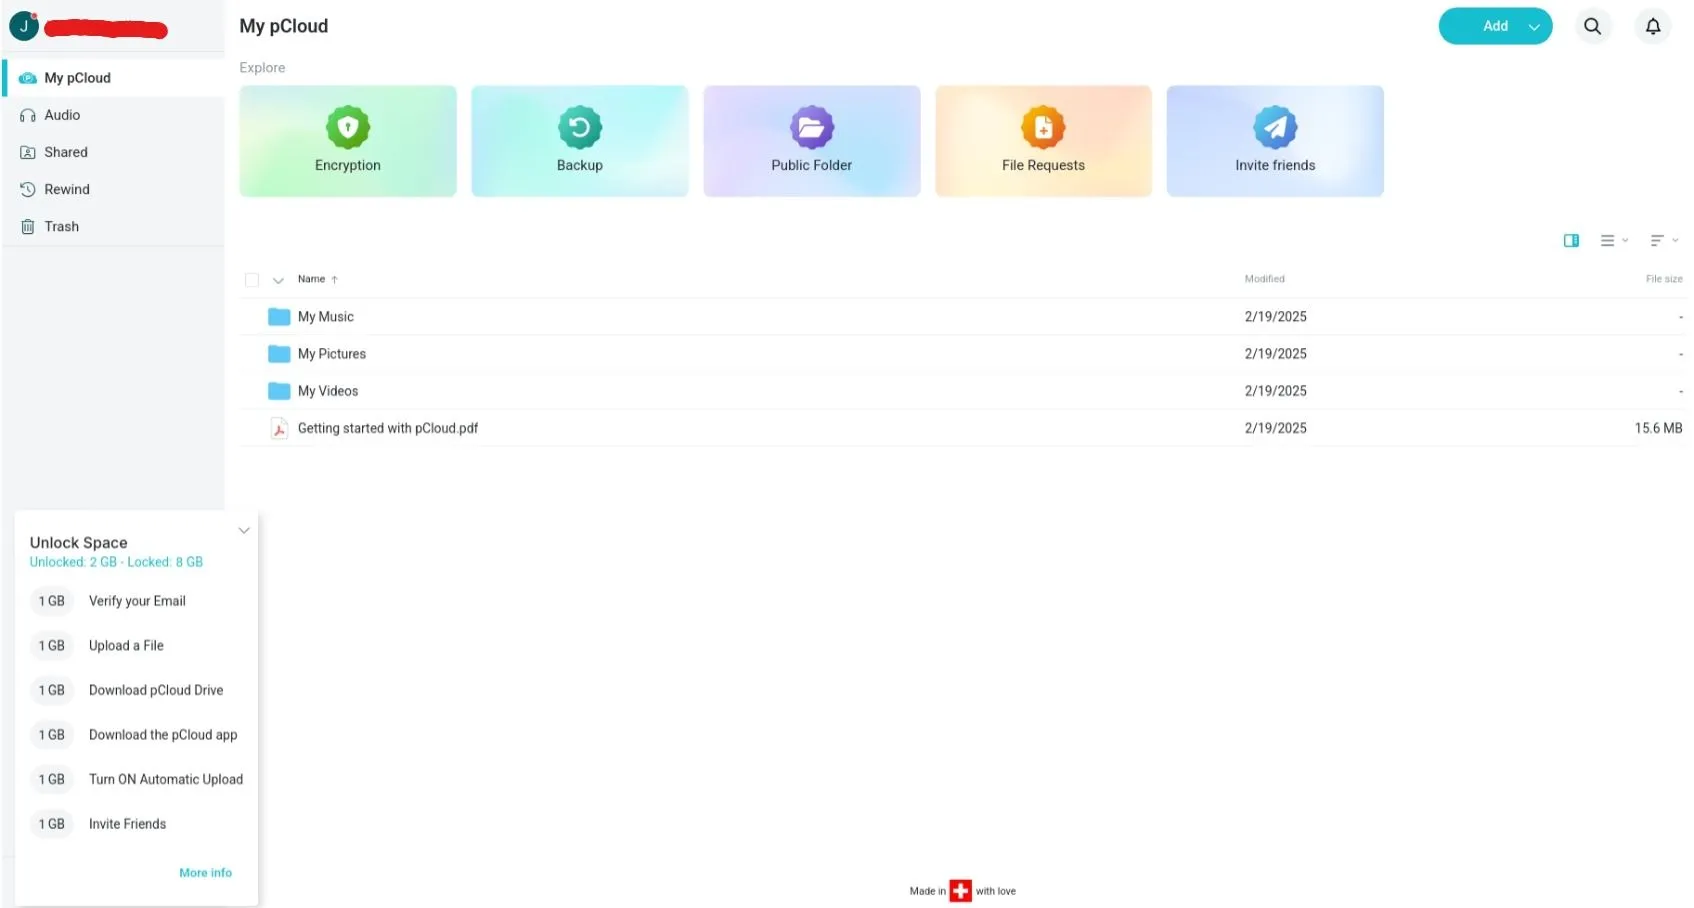Click the Shared sidebar icon
This screenshot has width=1694, height=908.
click(28, 152)
